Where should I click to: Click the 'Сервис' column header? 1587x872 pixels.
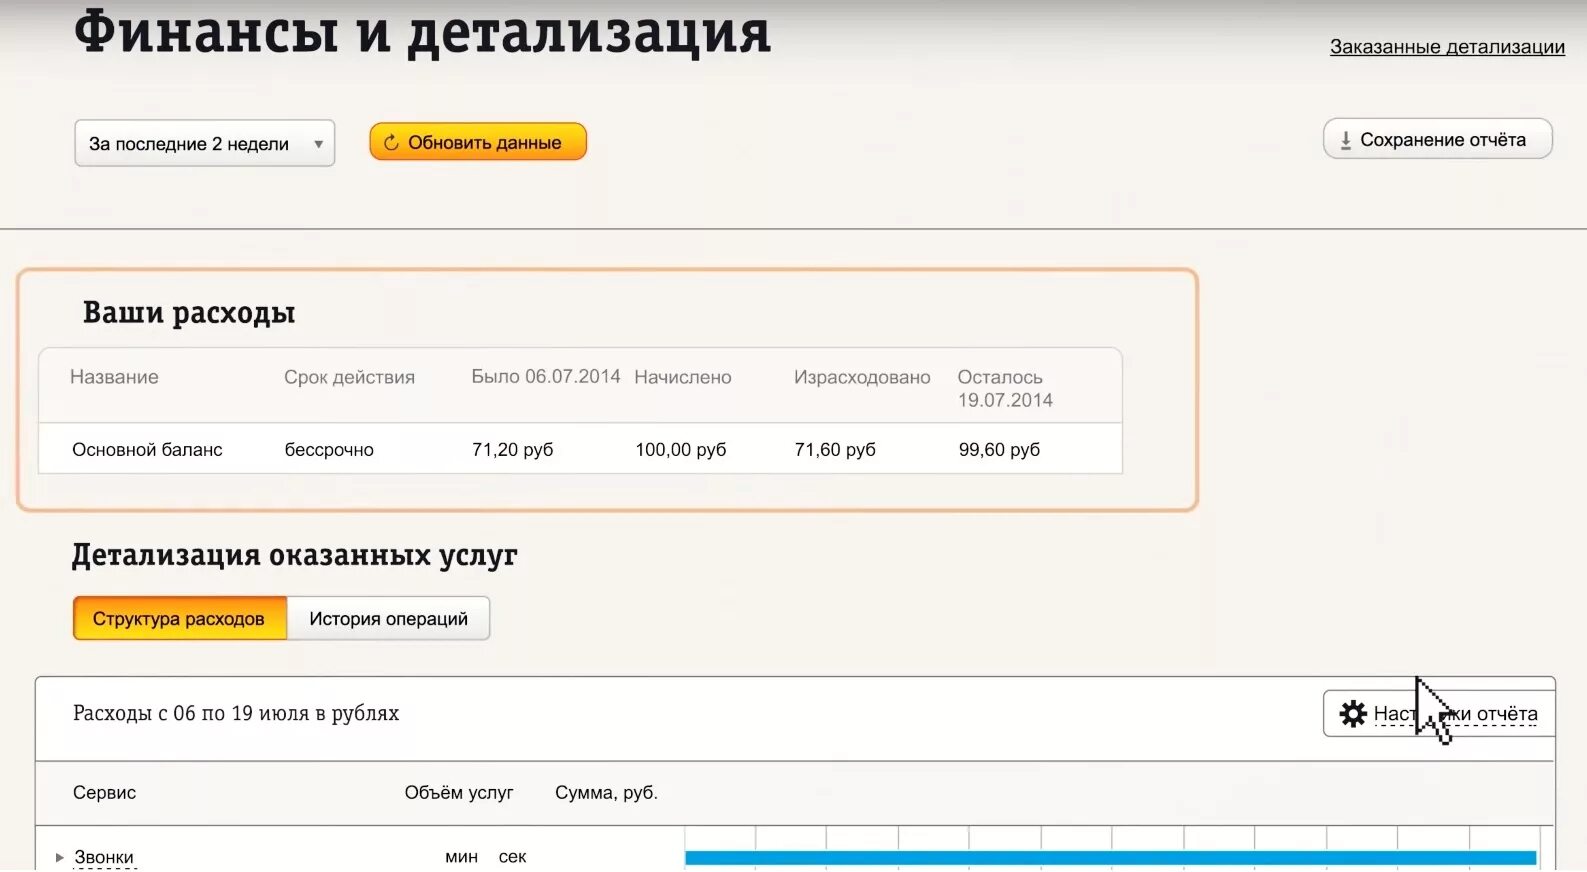click(104, 792)
